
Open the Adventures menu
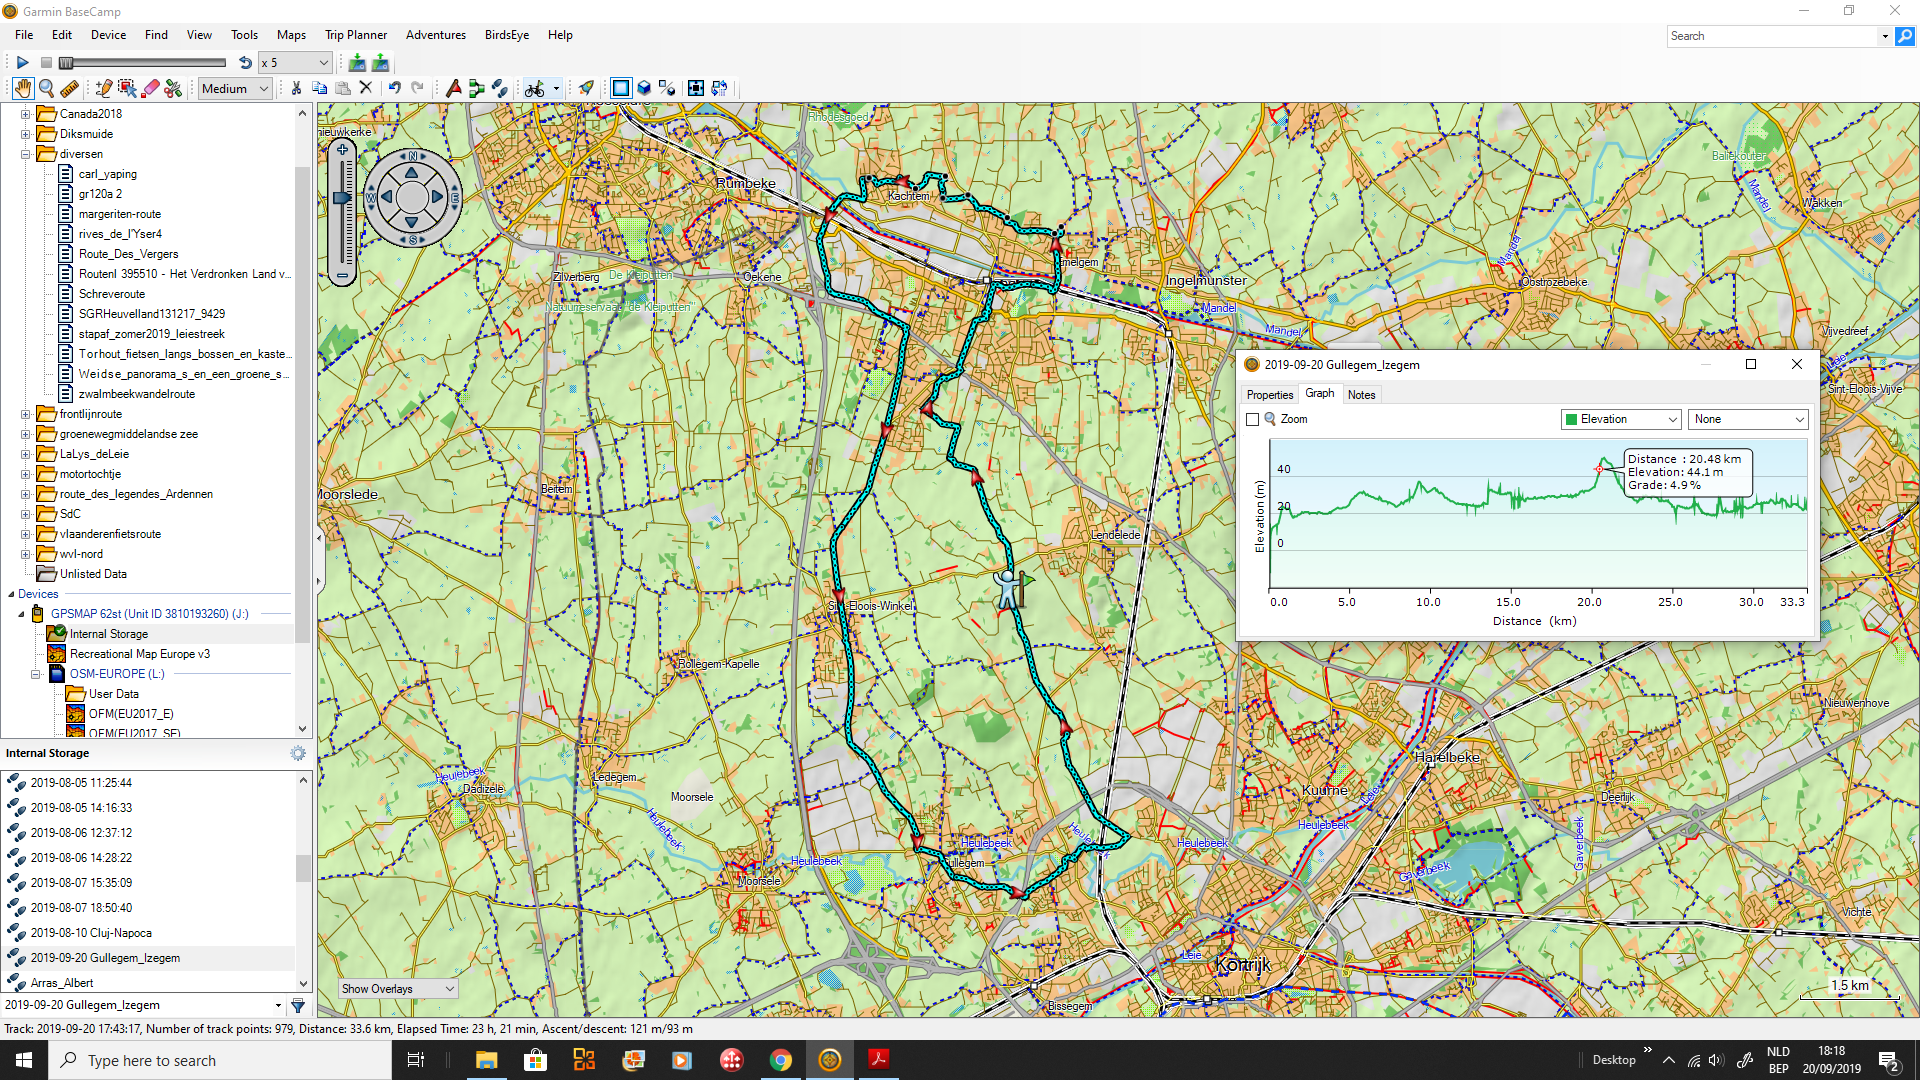tap(436, 35)
